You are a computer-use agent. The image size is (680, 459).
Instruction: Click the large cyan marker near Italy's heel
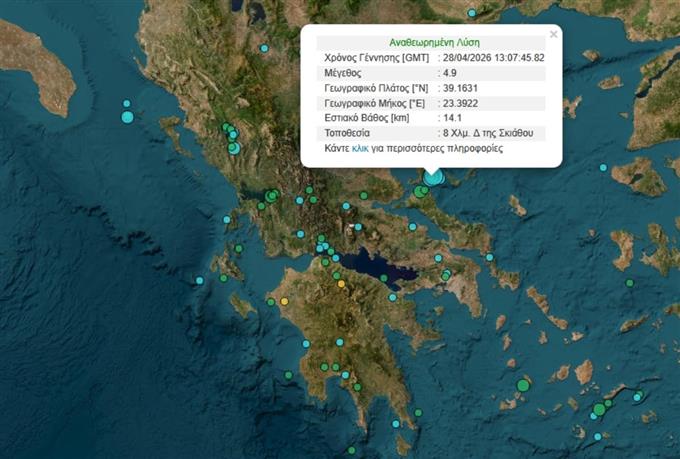point(127,117)
